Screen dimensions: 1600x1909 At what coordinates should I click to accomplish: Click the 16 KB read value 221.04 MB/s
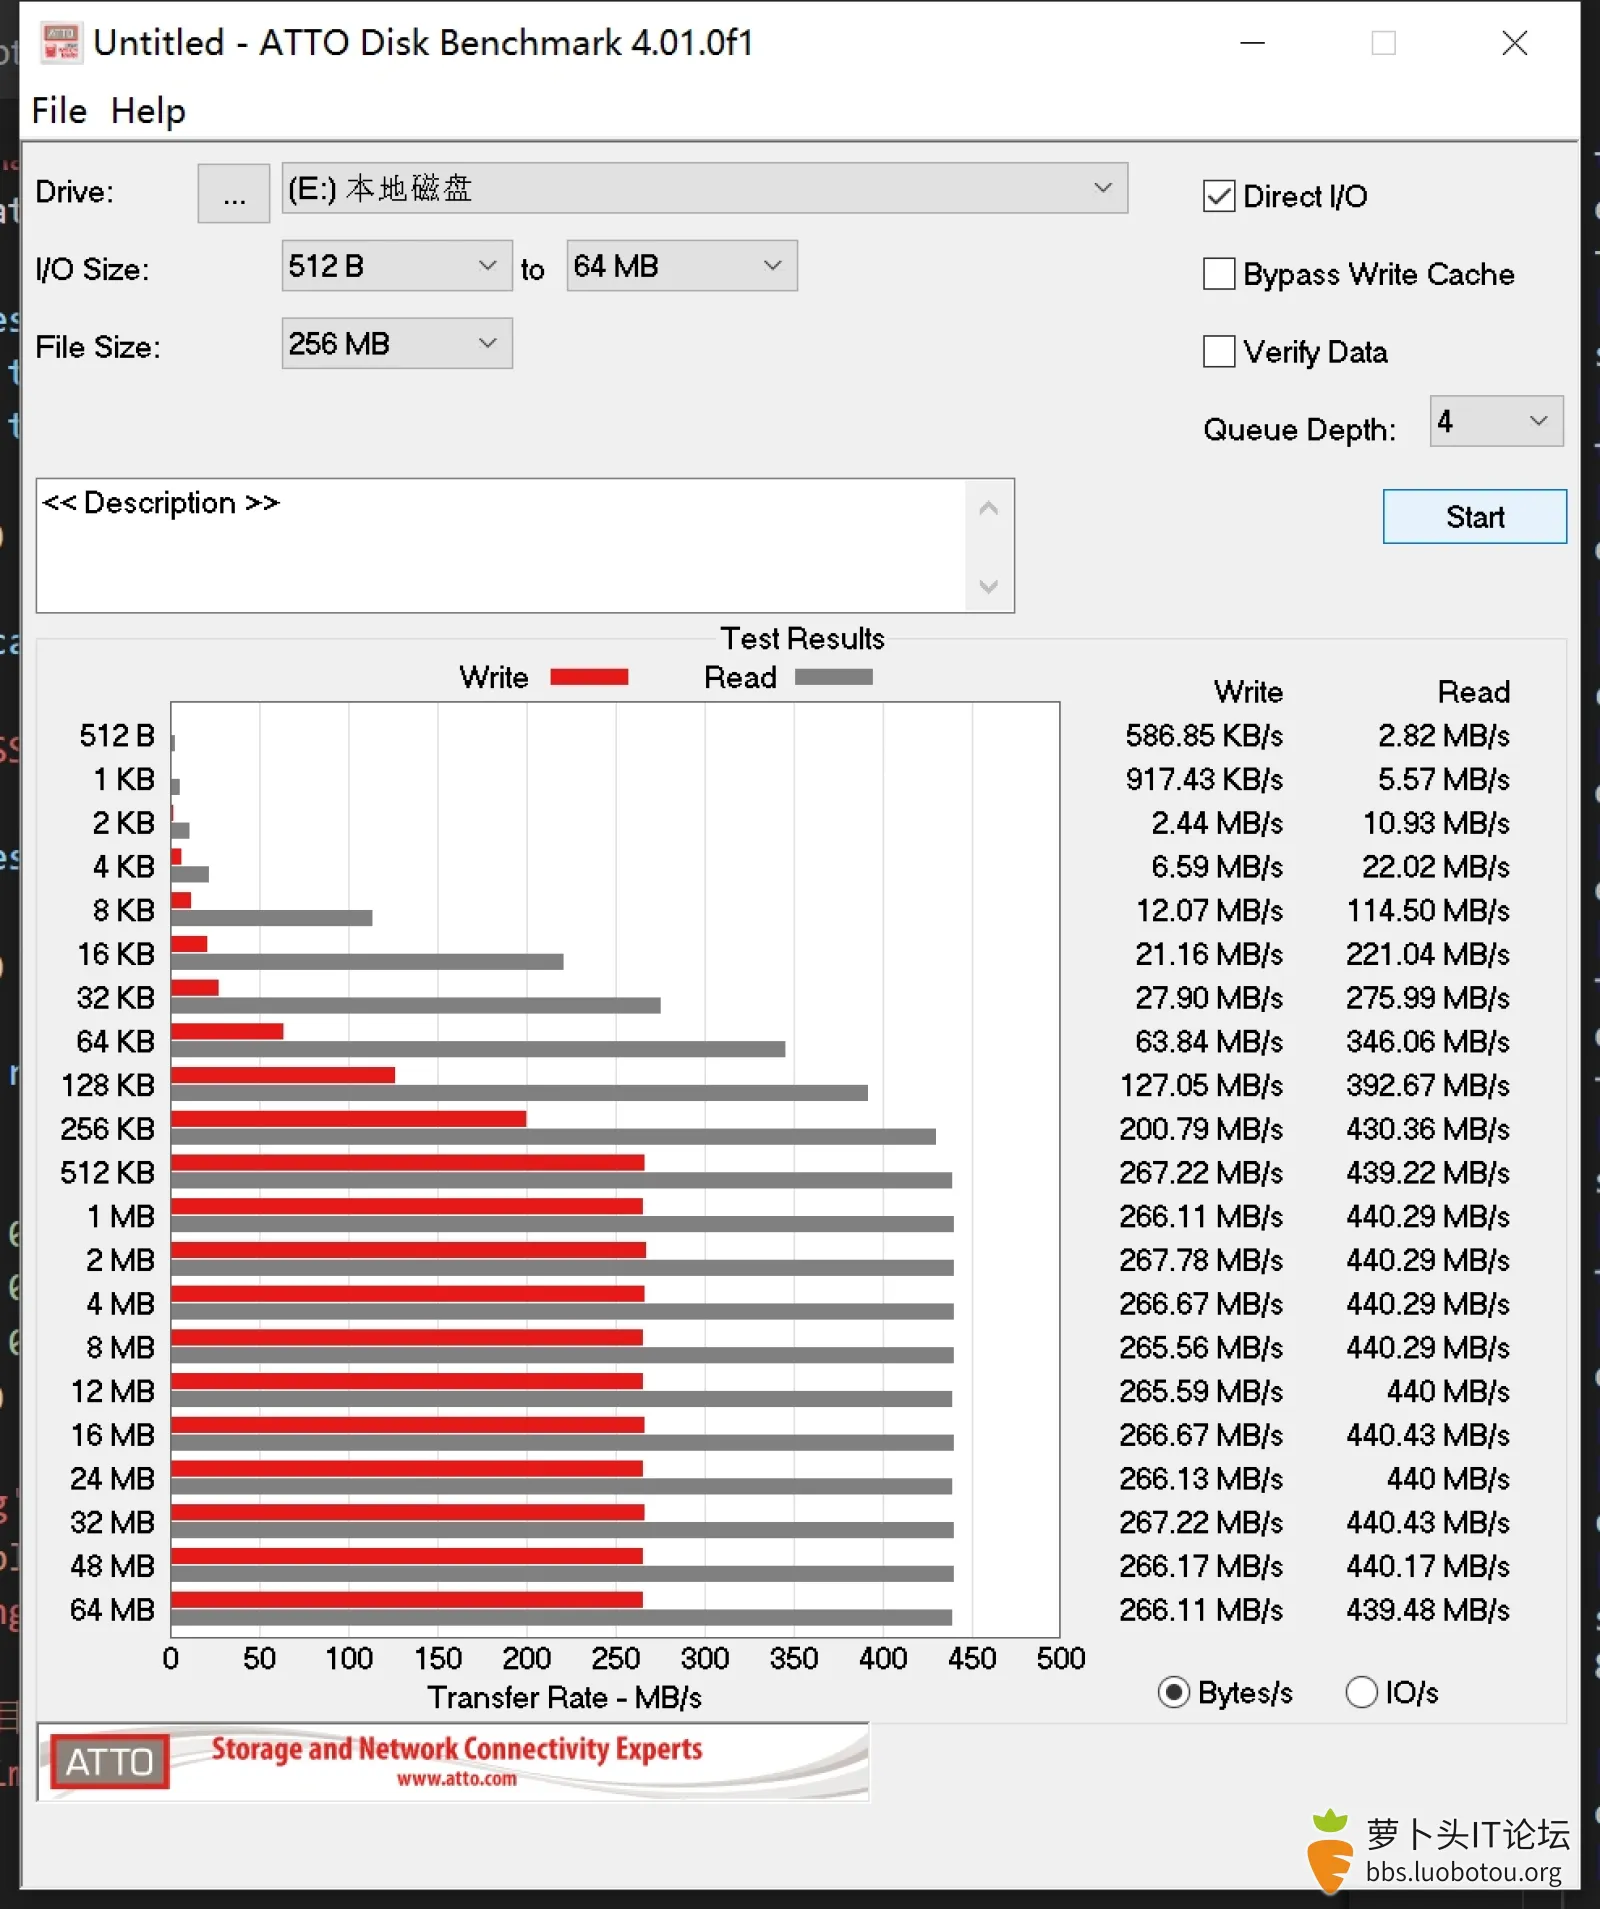pyautogui.click(x=1428, y=954)
